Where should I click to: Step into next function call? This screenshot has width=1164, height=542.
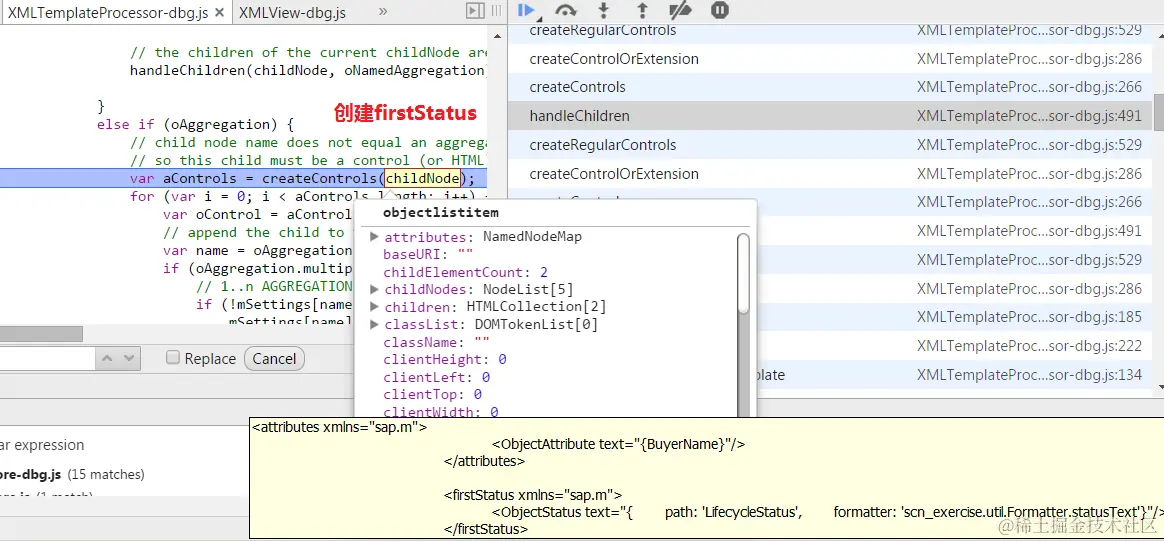(x=604, y=10)
